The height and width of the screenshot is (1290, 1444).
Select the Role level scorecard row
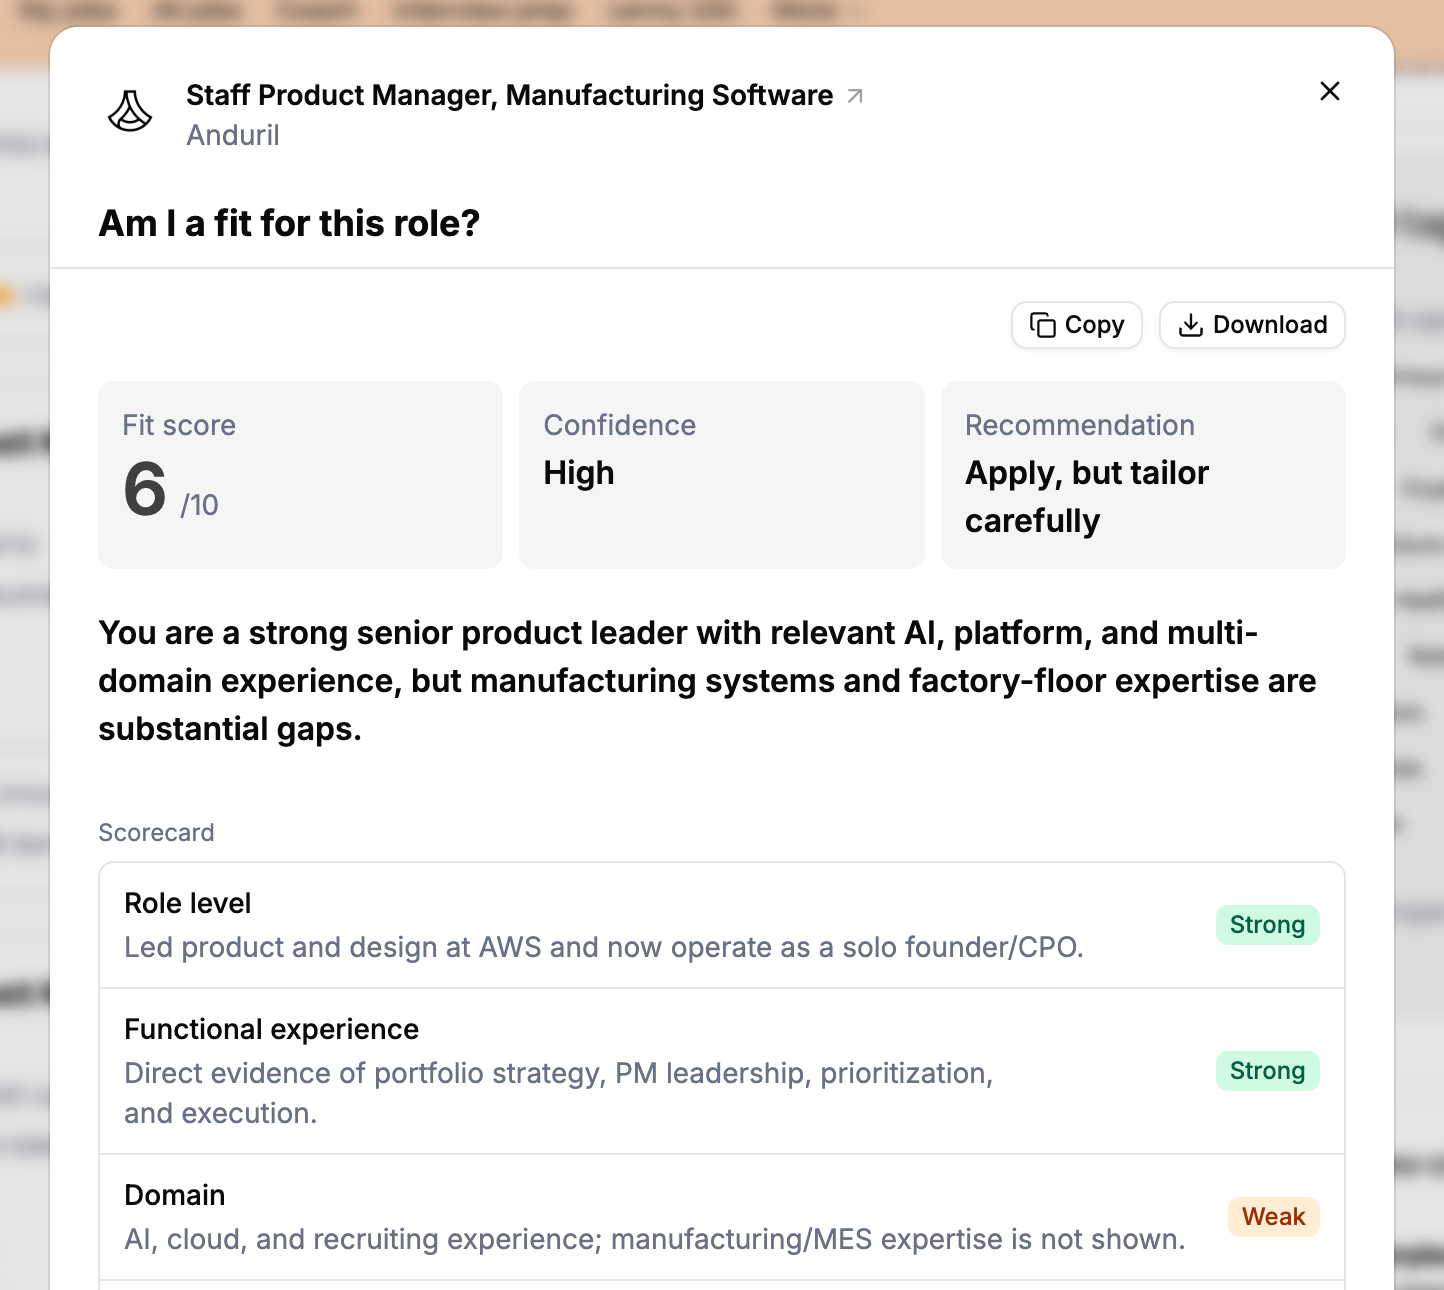[722, 925]
